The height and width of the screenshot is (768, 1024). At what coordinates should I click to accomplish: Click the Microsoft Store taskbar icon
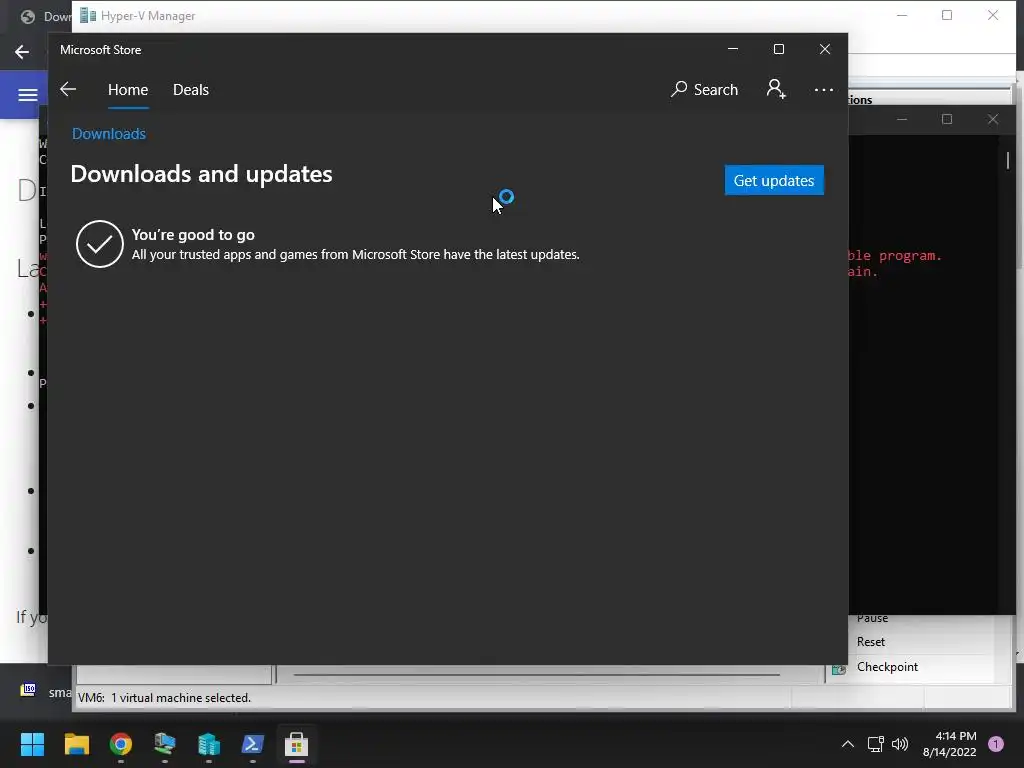point(296,744)
